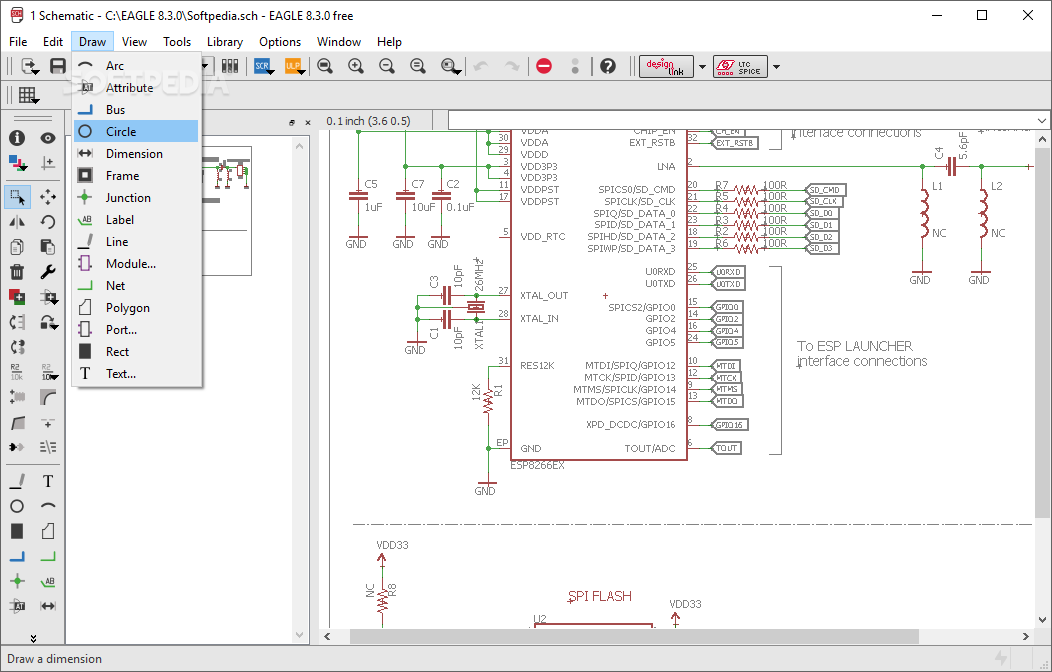Choose the Rotate tool
The image size is (1052, 672).
(x=48, y=222)
